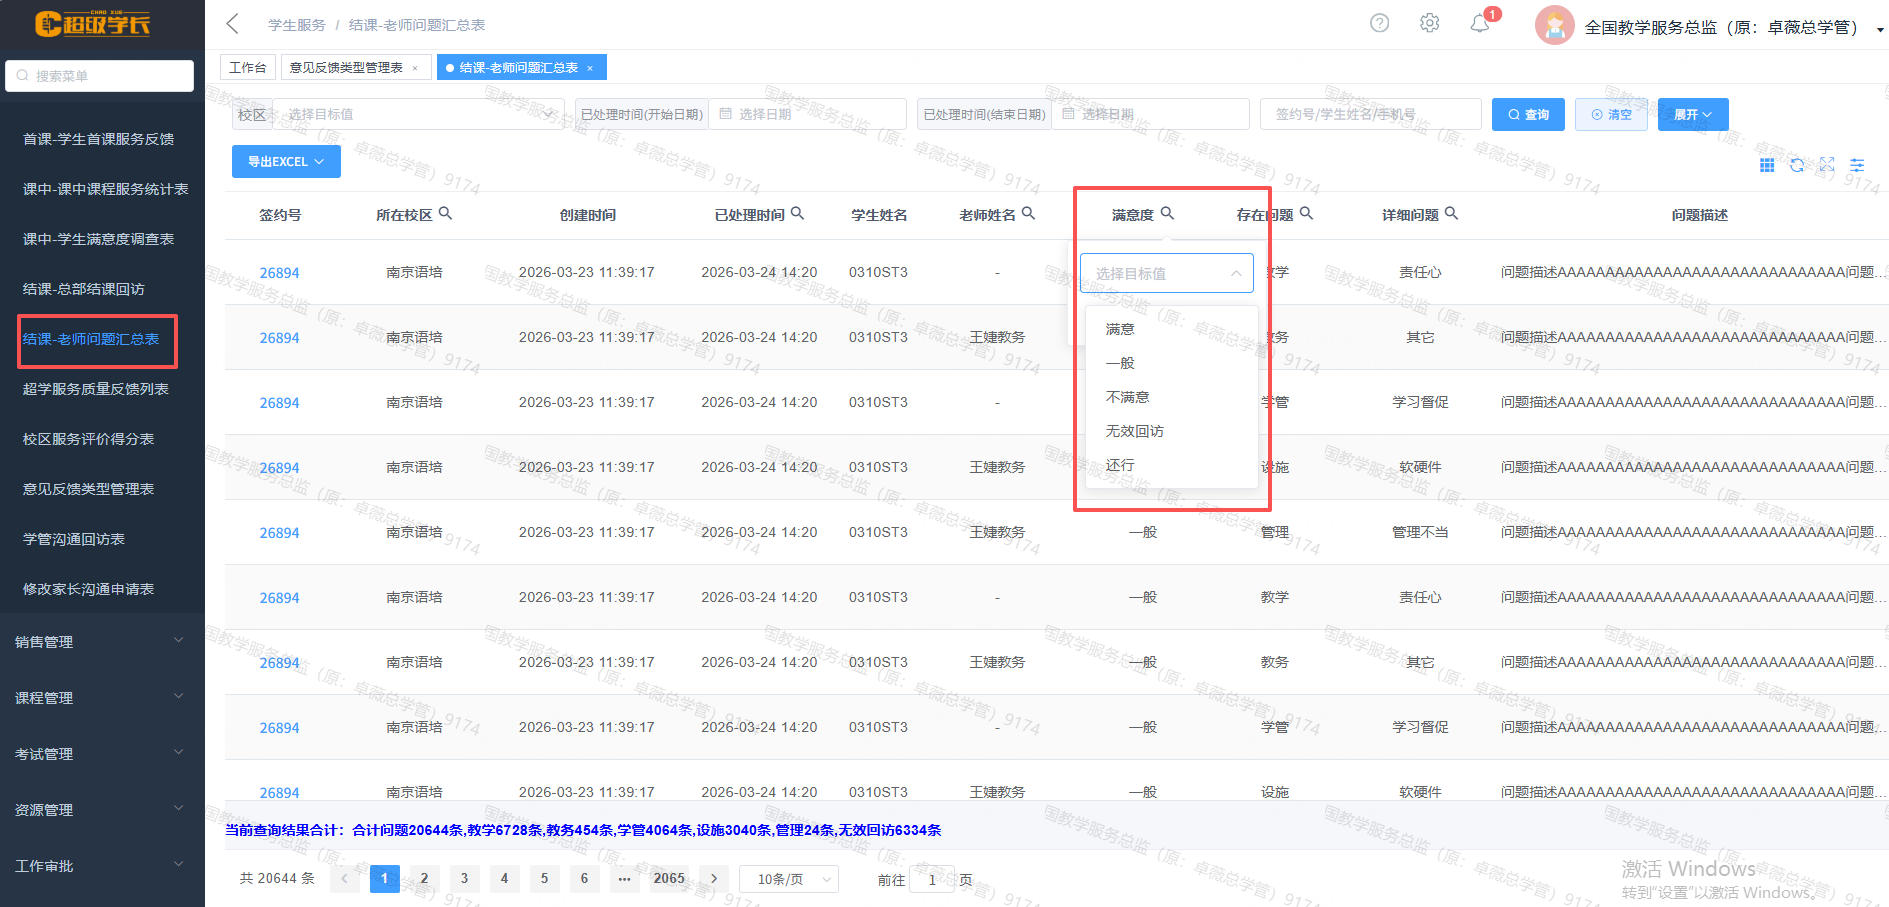Image resolution: width=1889 pixels, height=907 pixels.
Task: Click the 清空 clear button
Action: pos(1610,114)
